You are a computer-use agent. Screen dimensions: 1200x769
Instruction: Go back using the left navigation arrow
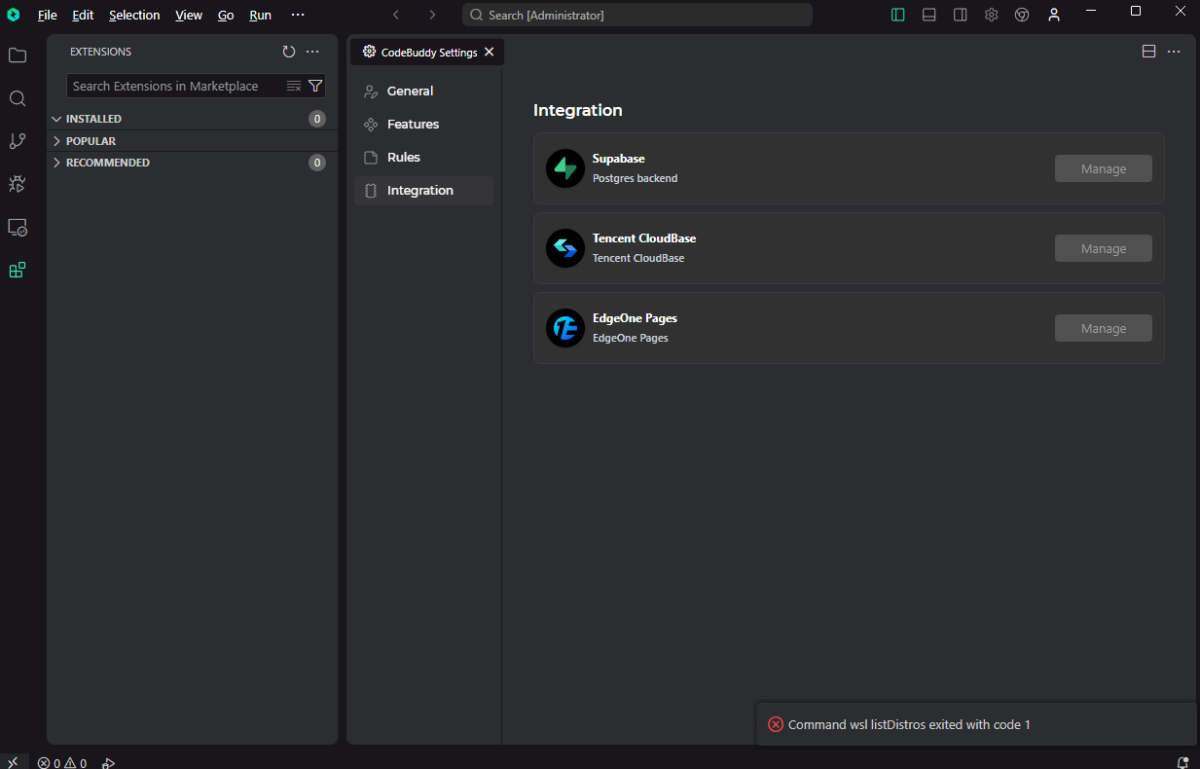(x=396, y=15)
